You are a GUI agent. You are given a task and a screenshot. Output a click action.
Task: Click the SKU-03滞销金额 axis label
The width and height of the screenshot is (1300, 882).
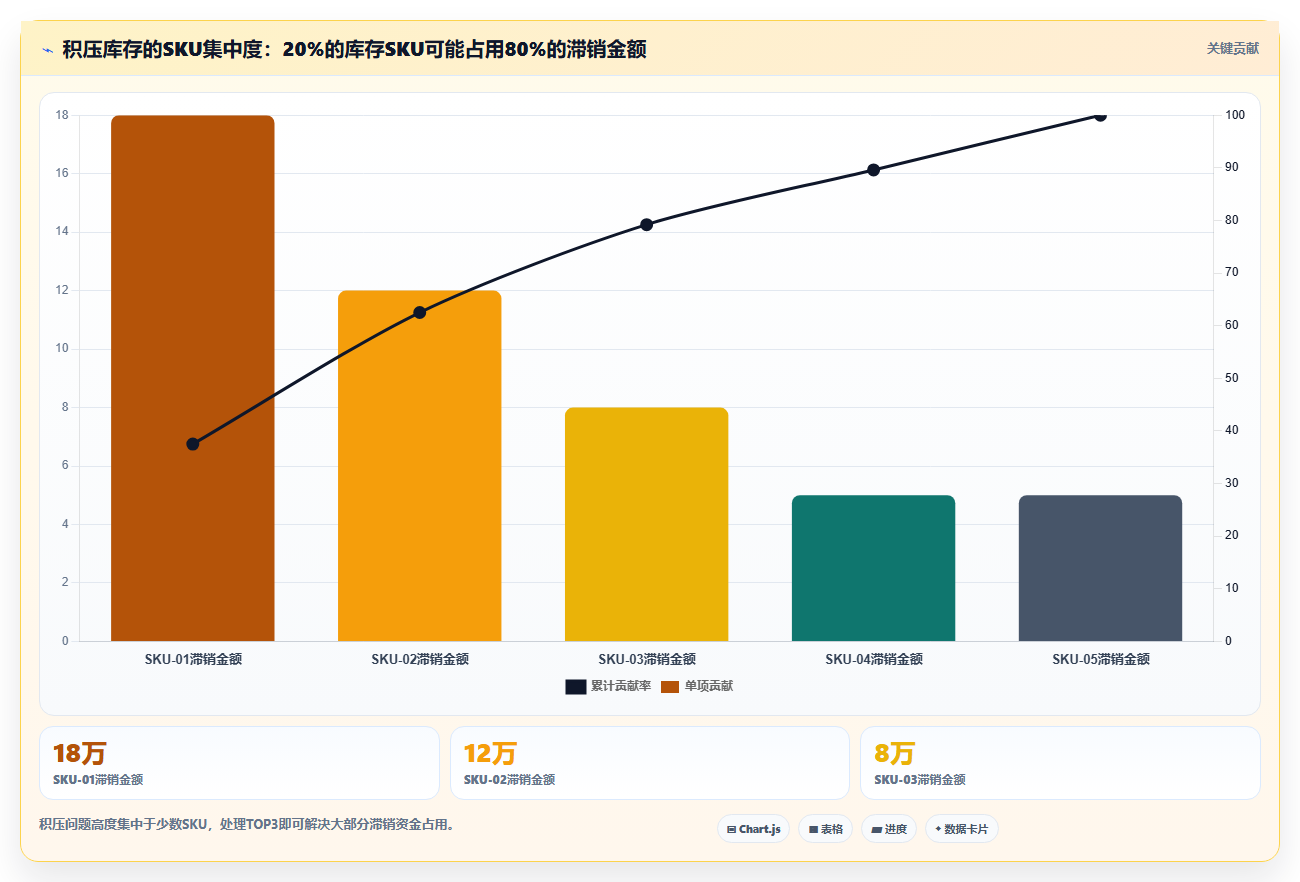[647, 659]
